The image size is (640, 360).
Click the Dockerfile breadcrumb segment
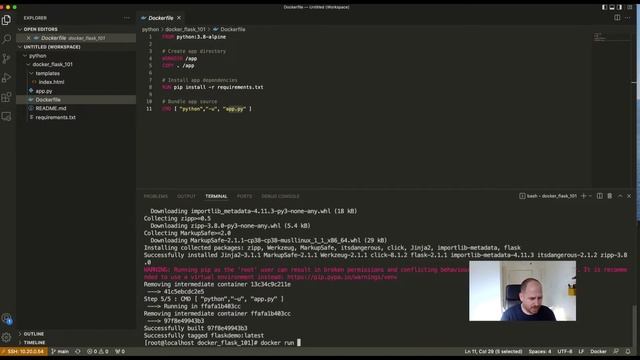point(229,29)
